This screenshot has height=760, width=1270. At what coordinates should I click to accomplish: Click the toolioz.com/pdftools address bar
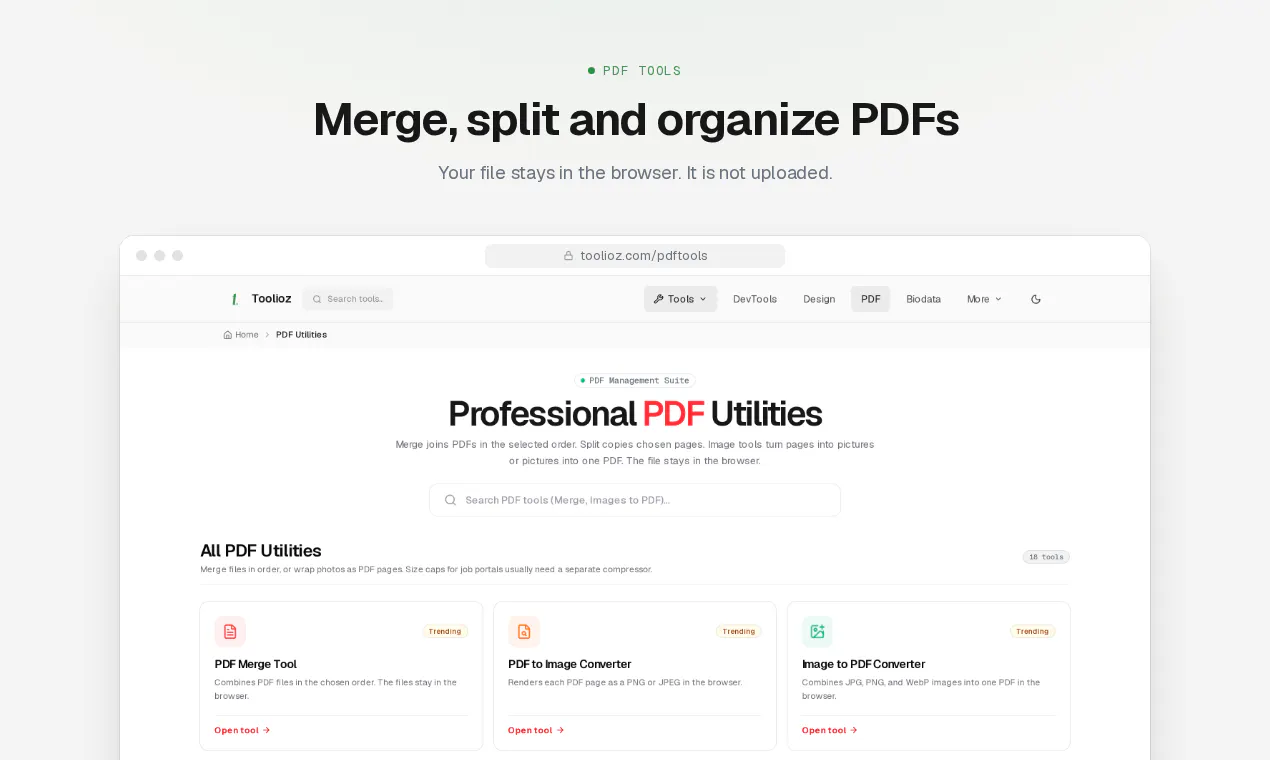pos(635,256)
